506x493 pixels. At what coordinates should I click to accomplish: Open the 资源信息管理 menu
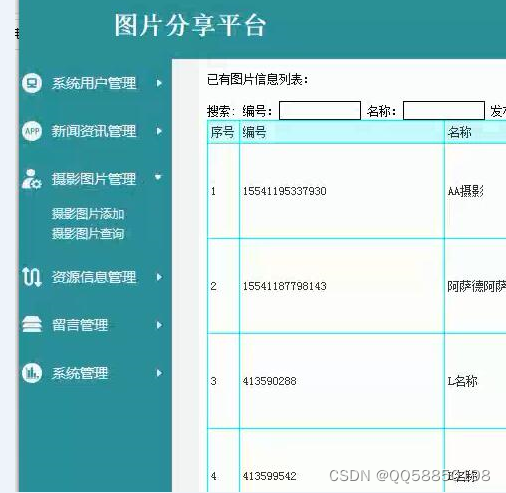(x=94, y=277)
